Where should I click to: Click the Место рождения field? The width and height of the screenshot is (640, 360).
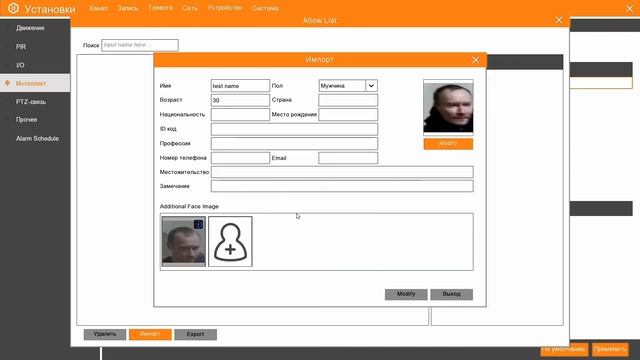click(x=348, y=115)
